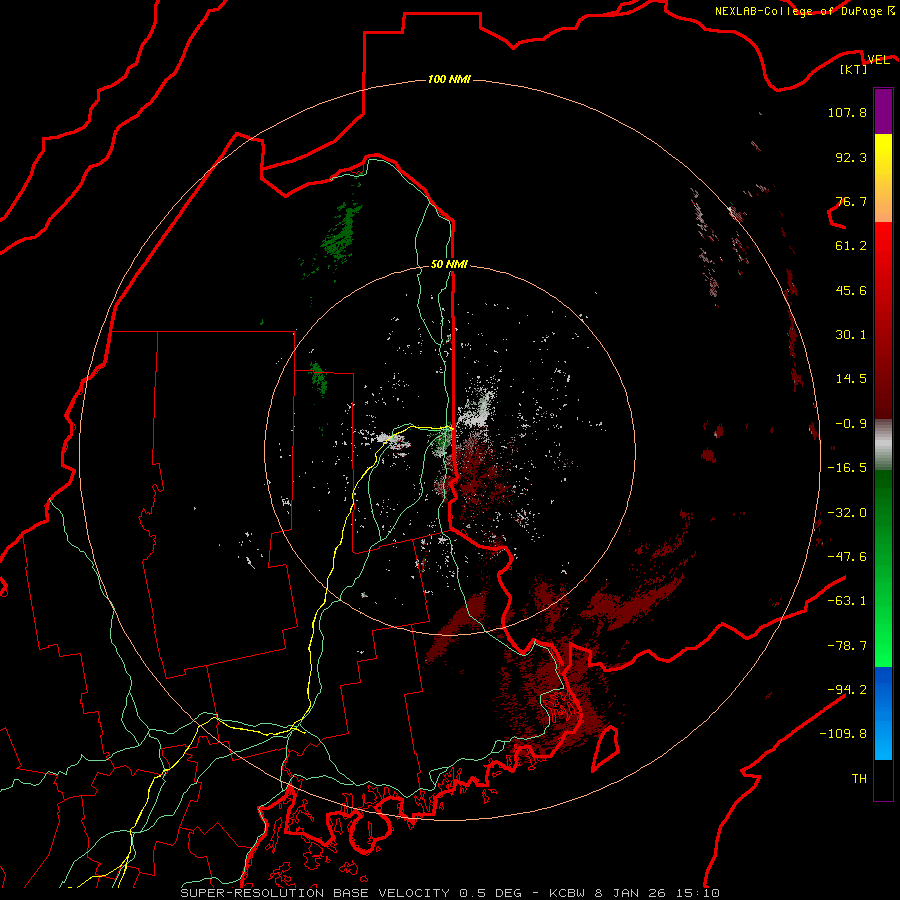Pick the gray near-zero segment of the color bar
Image resolution: width=900 pixels, height=900 pixels.
coord(883,445)
